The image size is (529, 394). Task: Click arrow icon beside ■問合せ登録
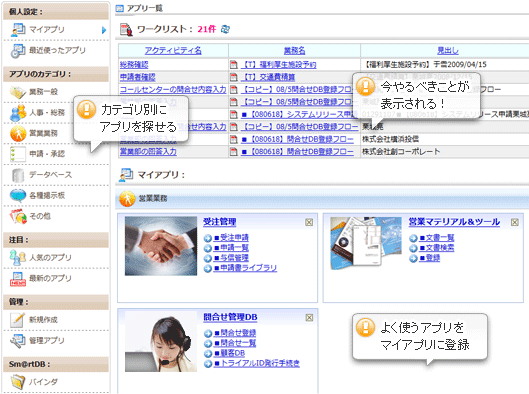(x=208, y=334)
